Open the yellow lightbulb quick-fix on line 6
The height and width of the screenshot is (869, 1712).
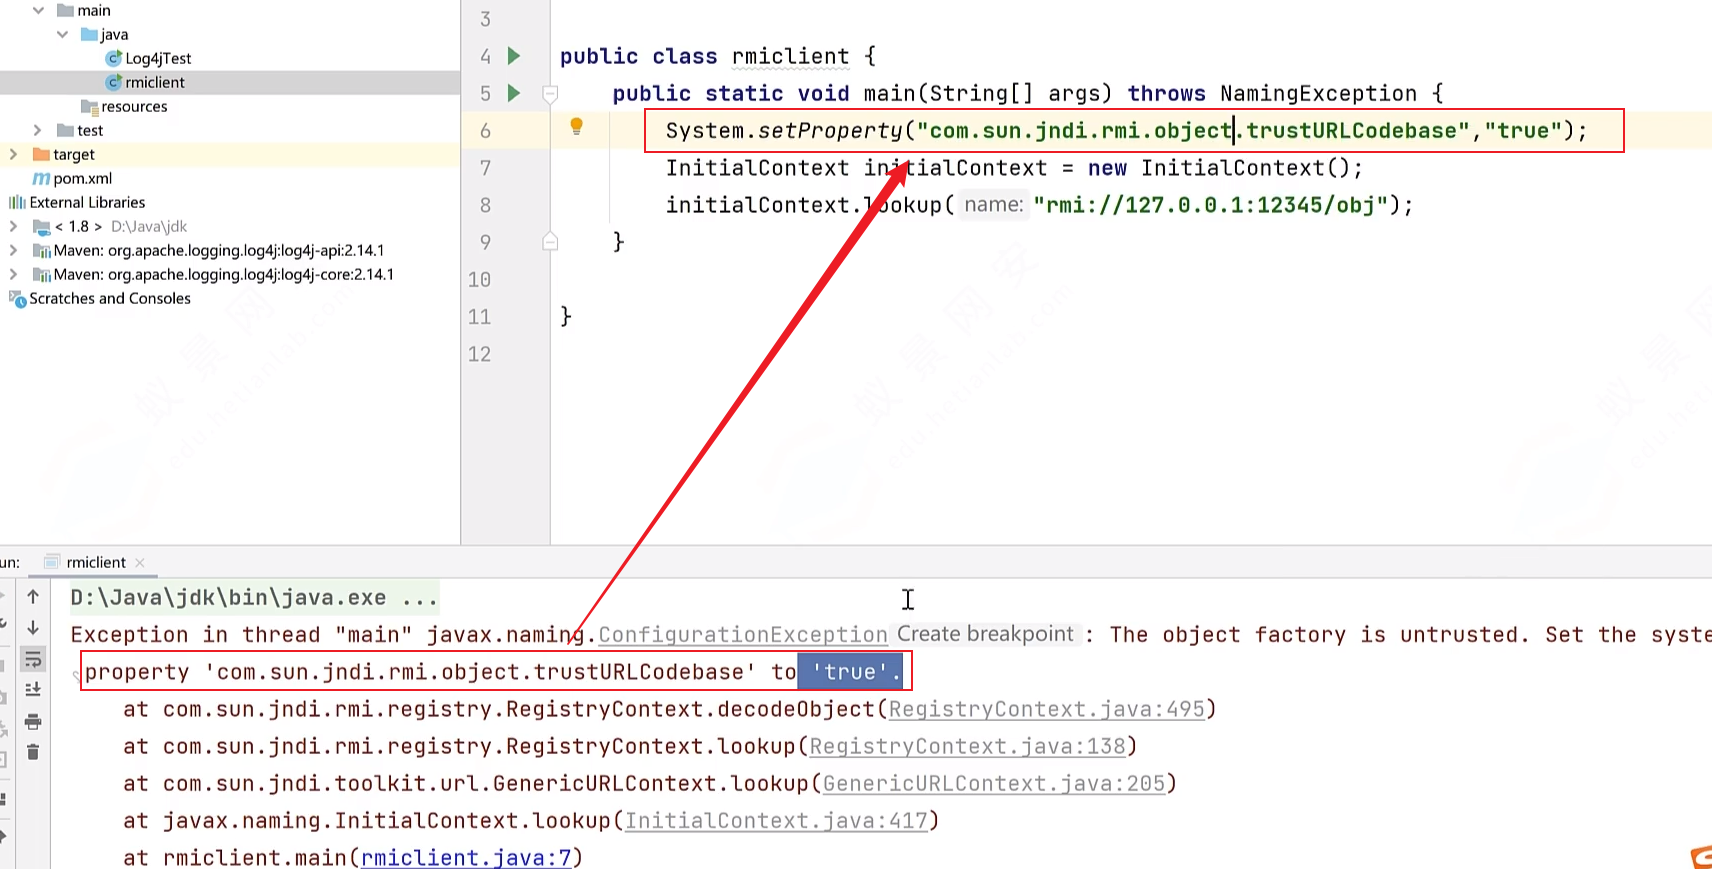point(576,126)
